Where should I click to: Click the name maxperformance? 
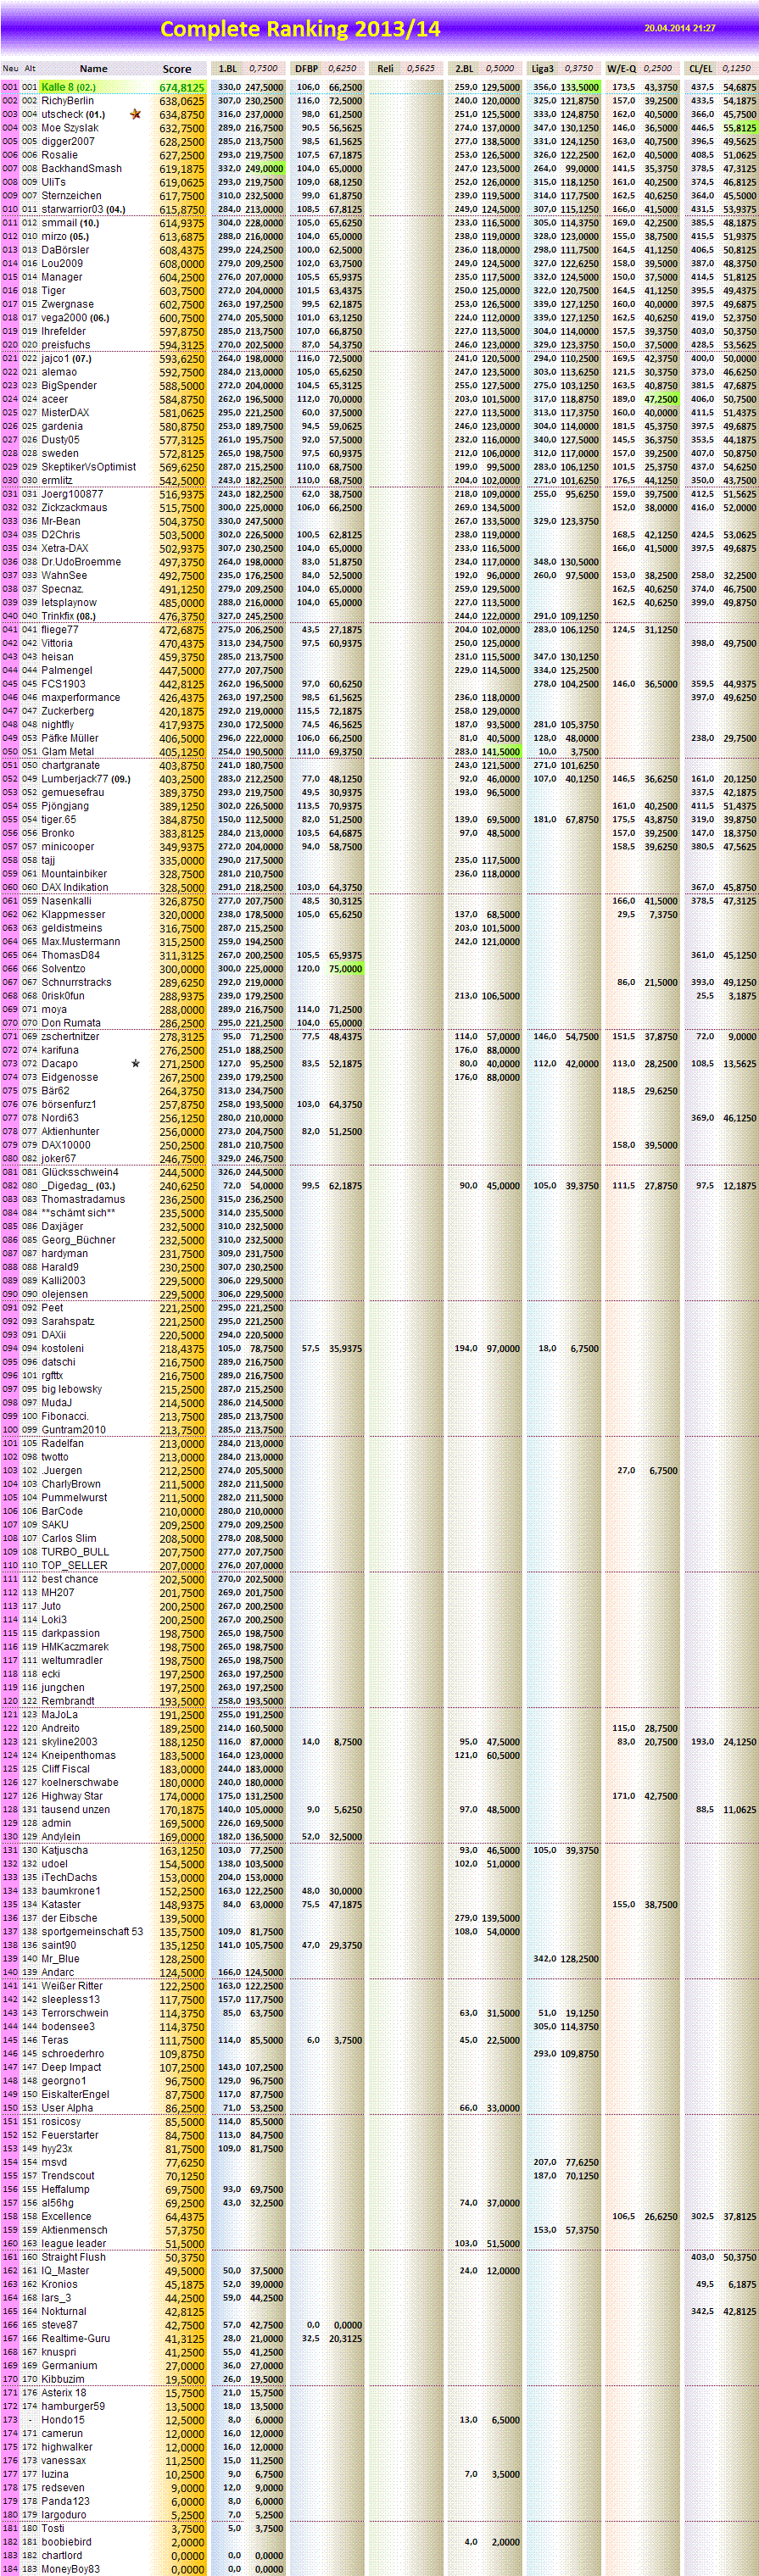tap(81, 697)
